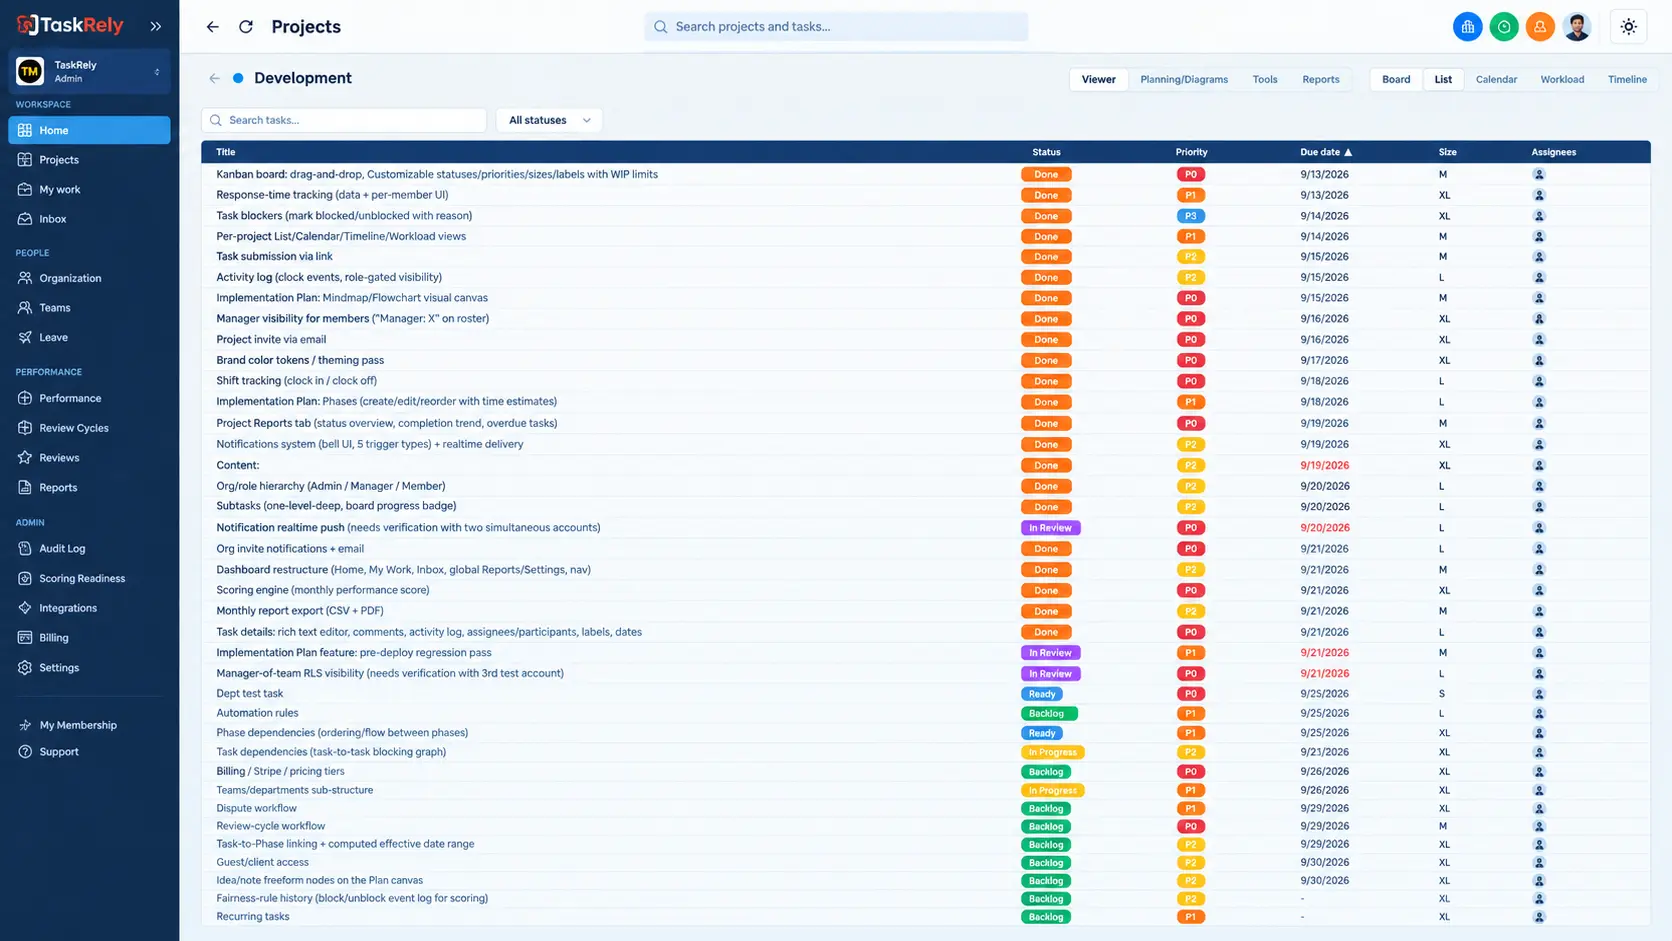Image resolution: width=1672 pixels, height=941 pixels.
Task: Select the Viewer tab
Action: [x=1098, y=79]
